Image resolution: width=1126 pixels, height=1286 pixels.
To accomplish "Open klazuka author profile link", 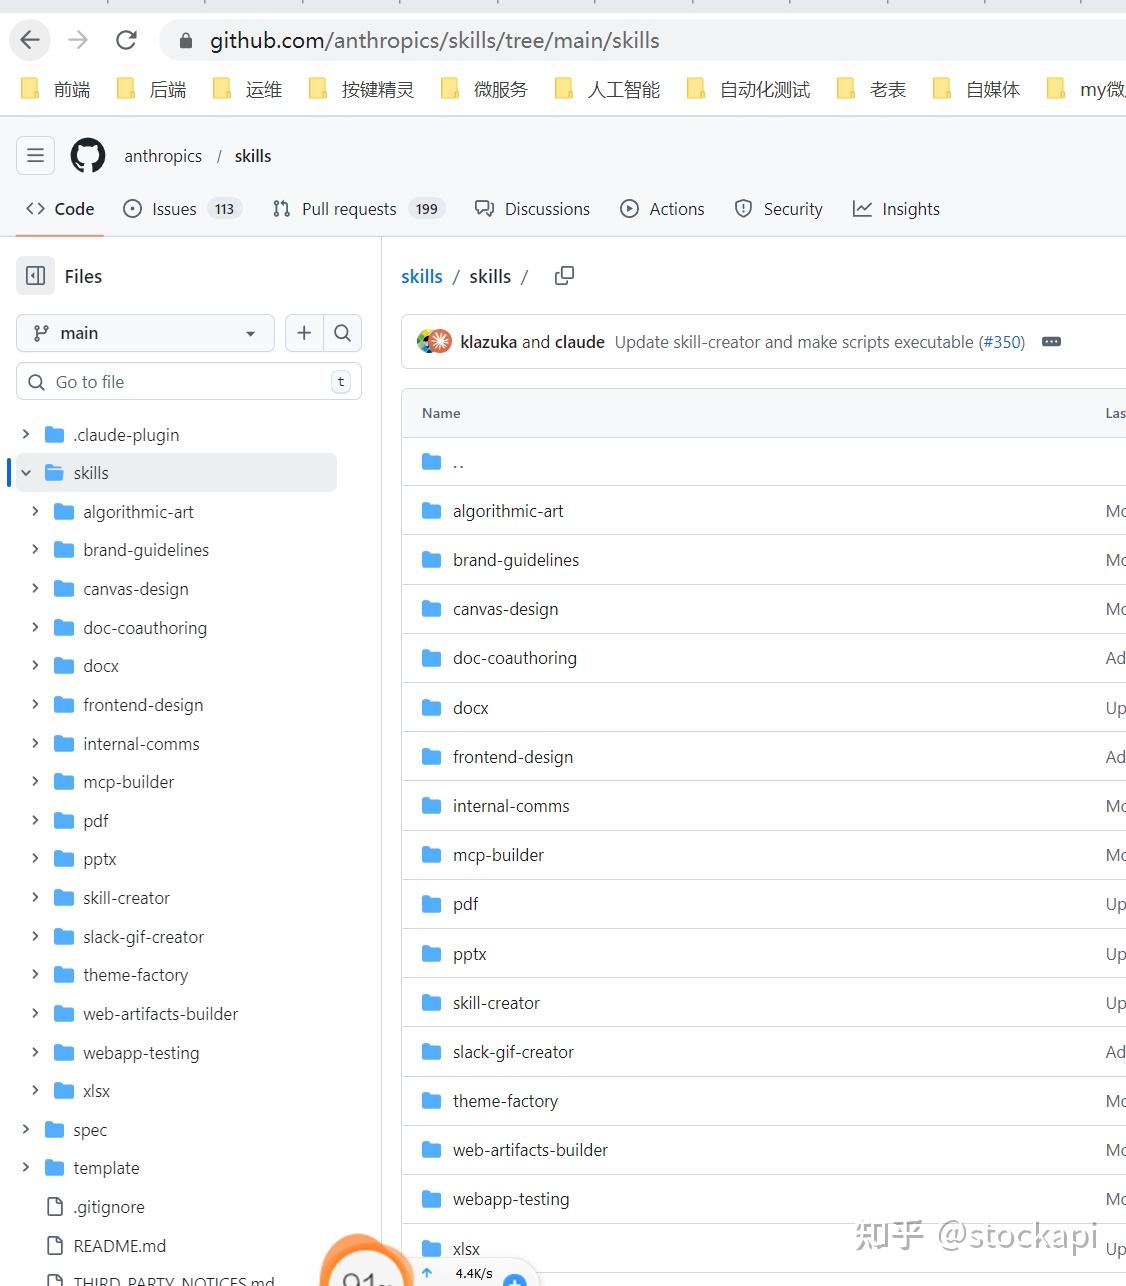I will [489, 342].
